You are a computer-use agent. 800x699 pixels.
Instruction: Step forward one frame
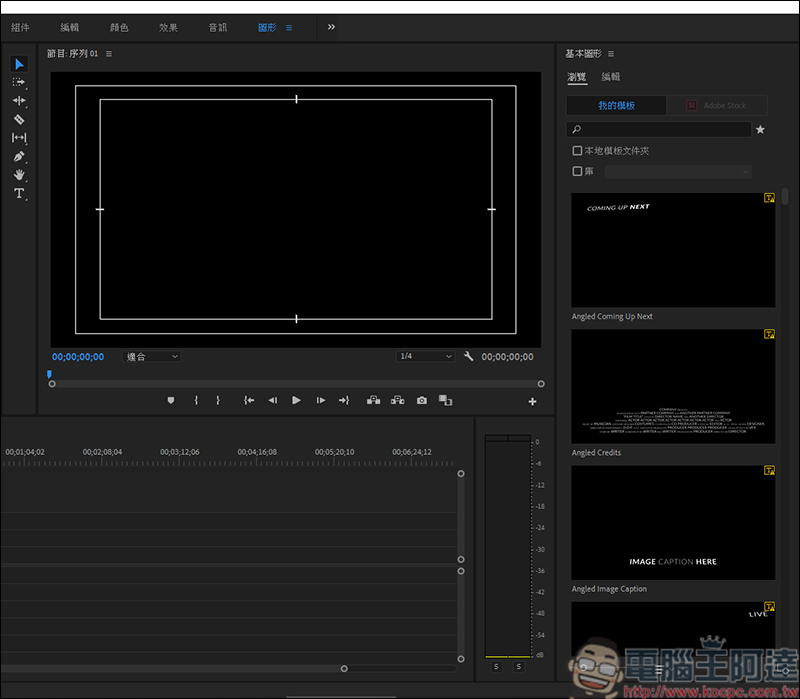pyautogui.click(x=320, y=401)
